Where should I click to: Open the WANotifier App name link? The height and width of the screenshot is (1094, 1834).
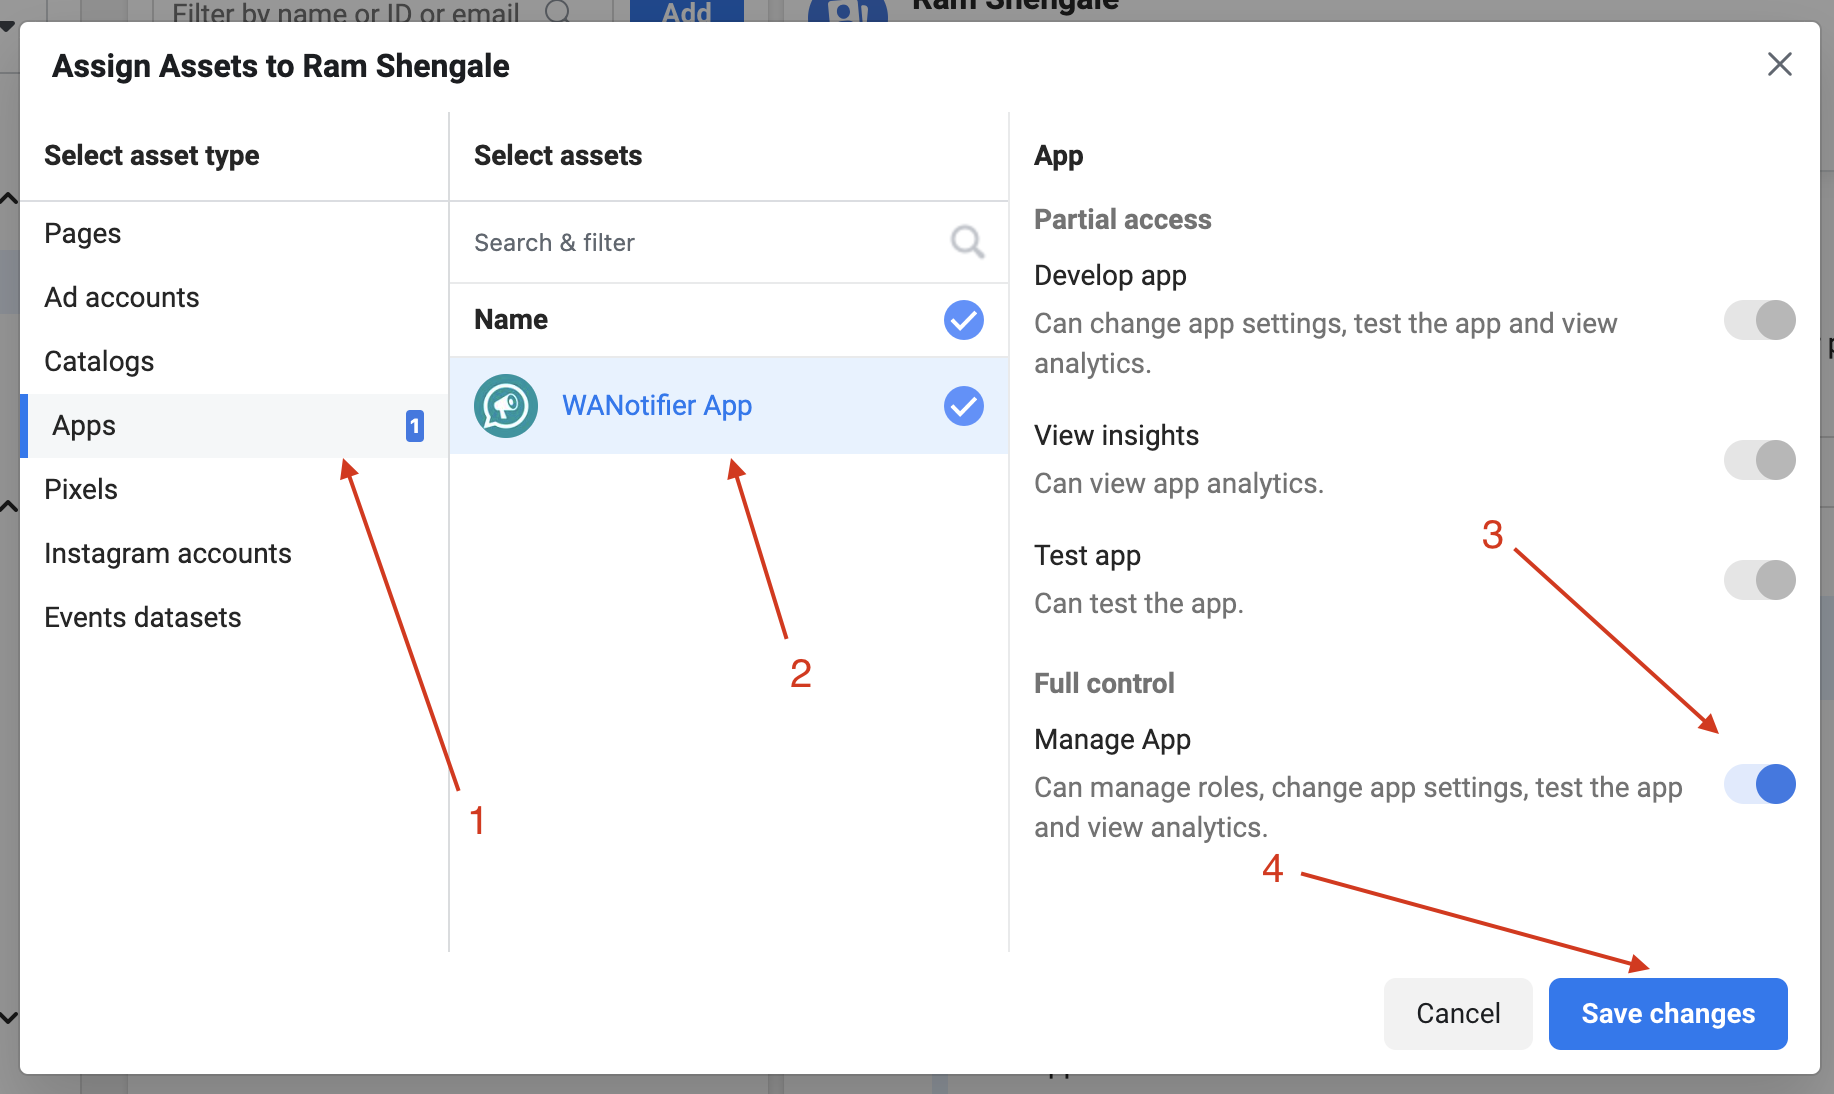point(657,406)
